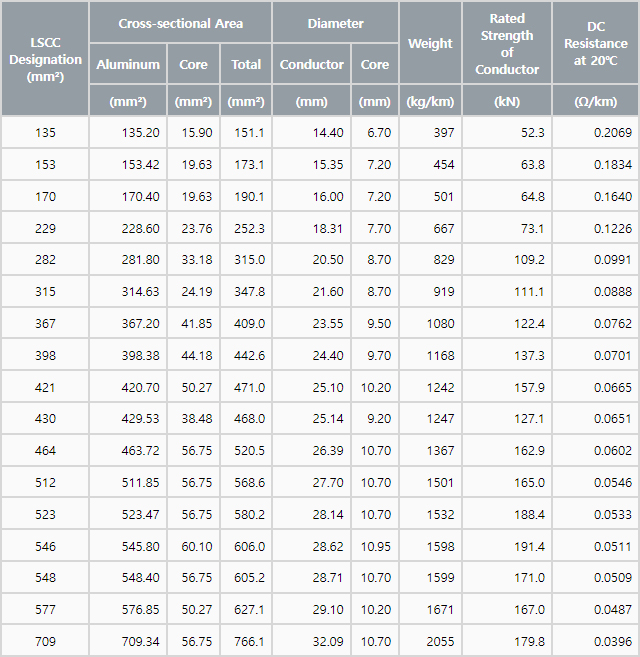Select the Total area sub-header
Screen dimensions: 640x657
[246, 65]
